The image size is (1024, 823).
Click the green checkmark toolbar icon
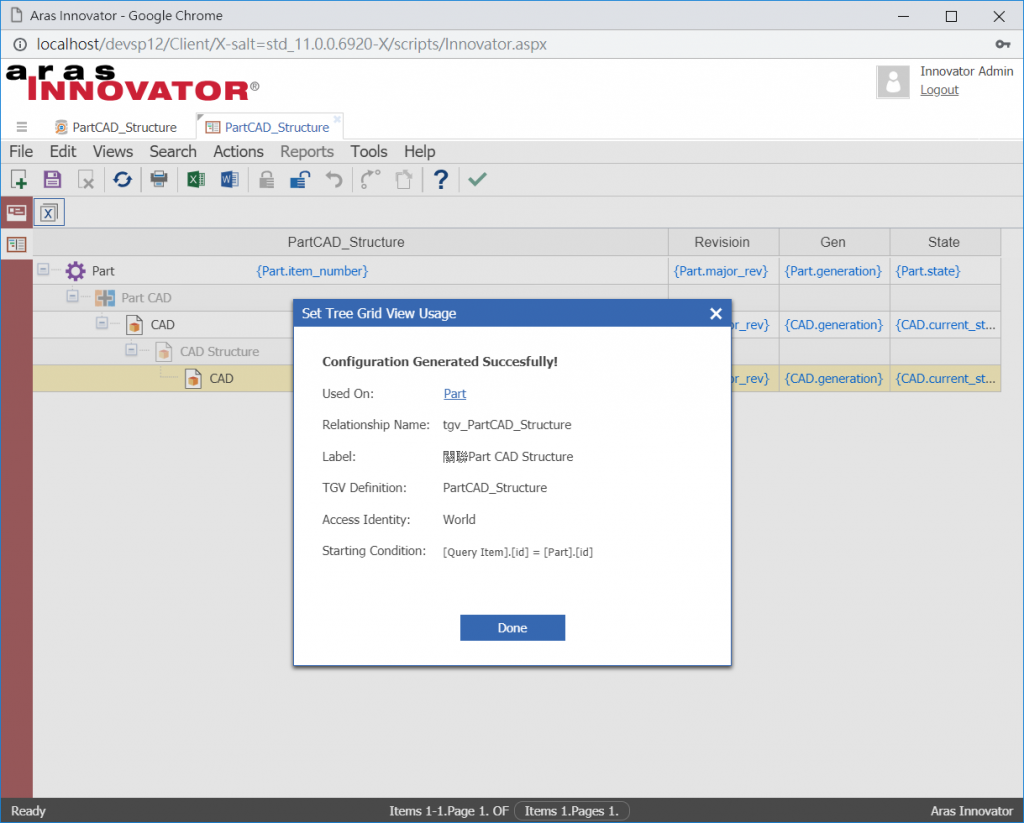[x=477, y=179]
